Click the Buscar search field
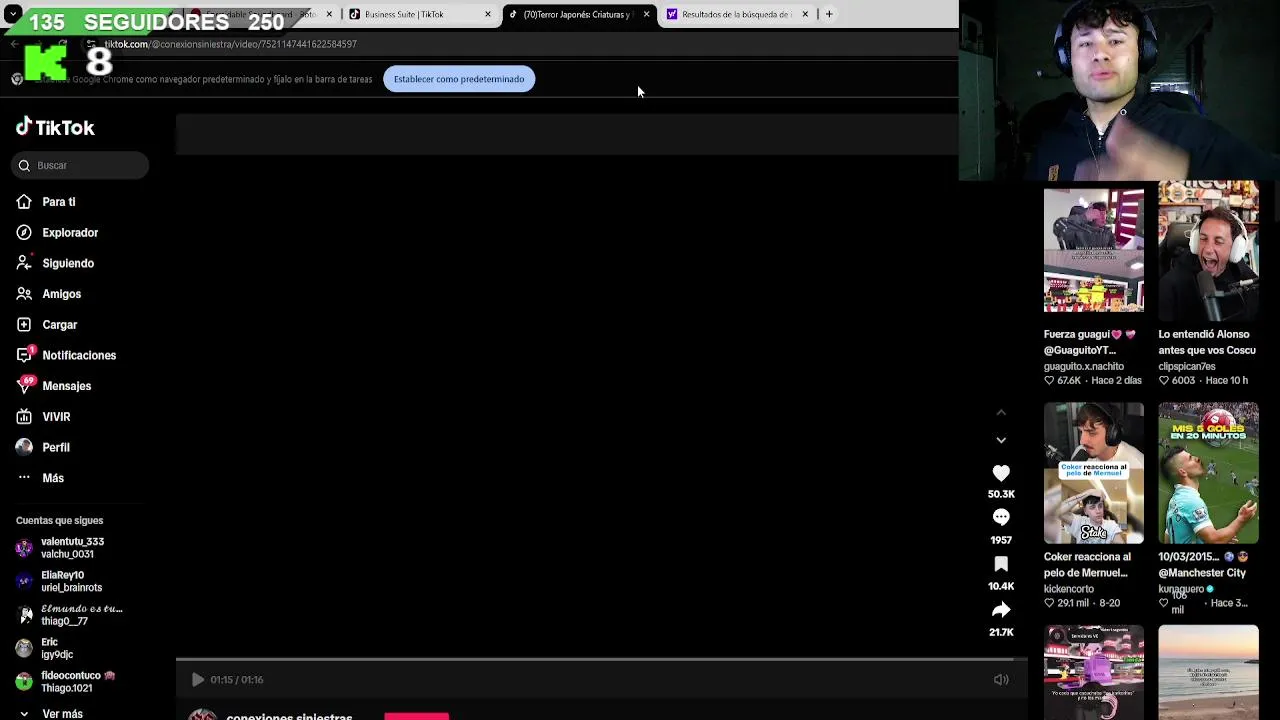 80,165
